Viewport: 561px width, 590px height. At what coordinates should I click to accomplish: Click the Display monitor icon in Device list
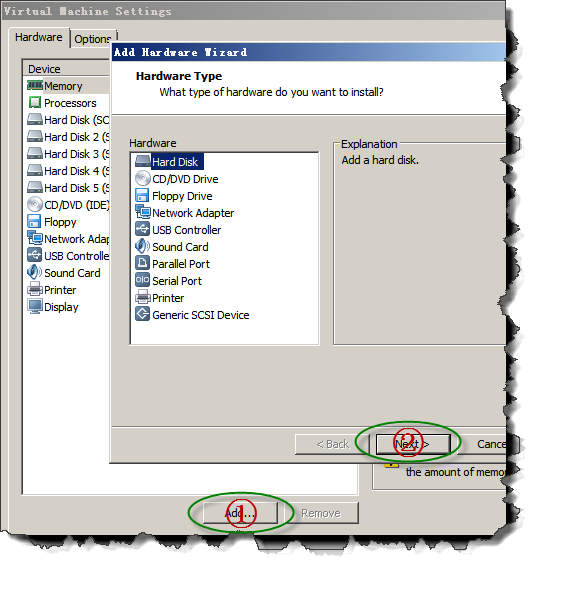[x=35, y=306]
